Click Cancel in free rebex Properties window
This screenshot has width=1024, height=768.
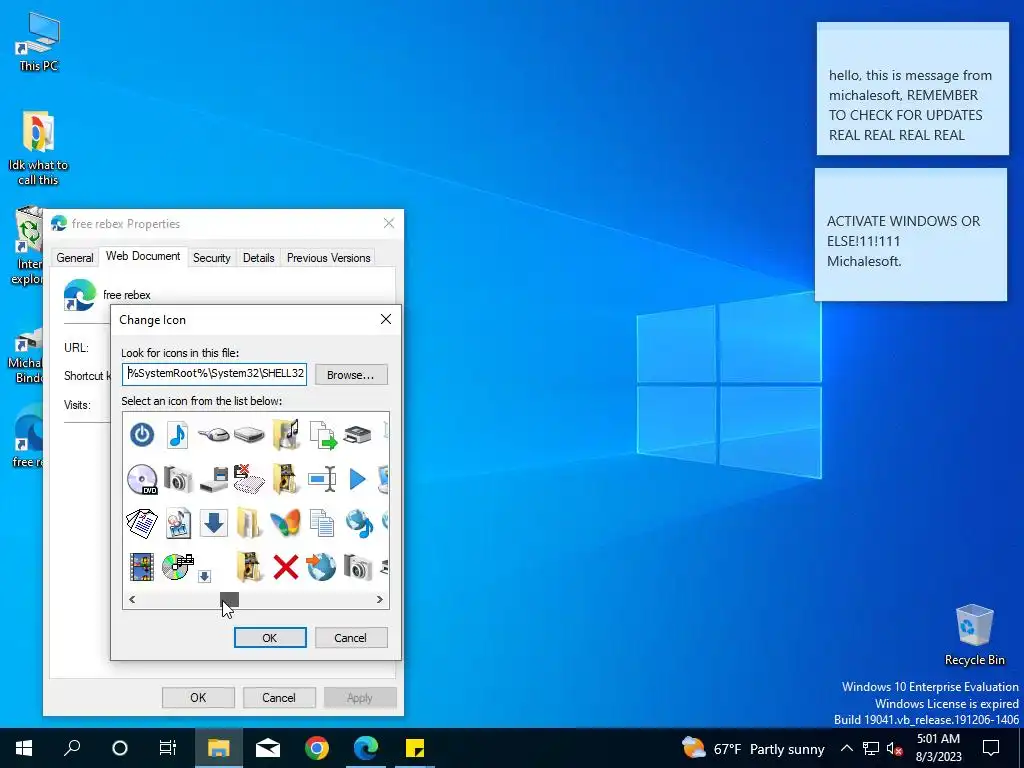coord(279,697)
